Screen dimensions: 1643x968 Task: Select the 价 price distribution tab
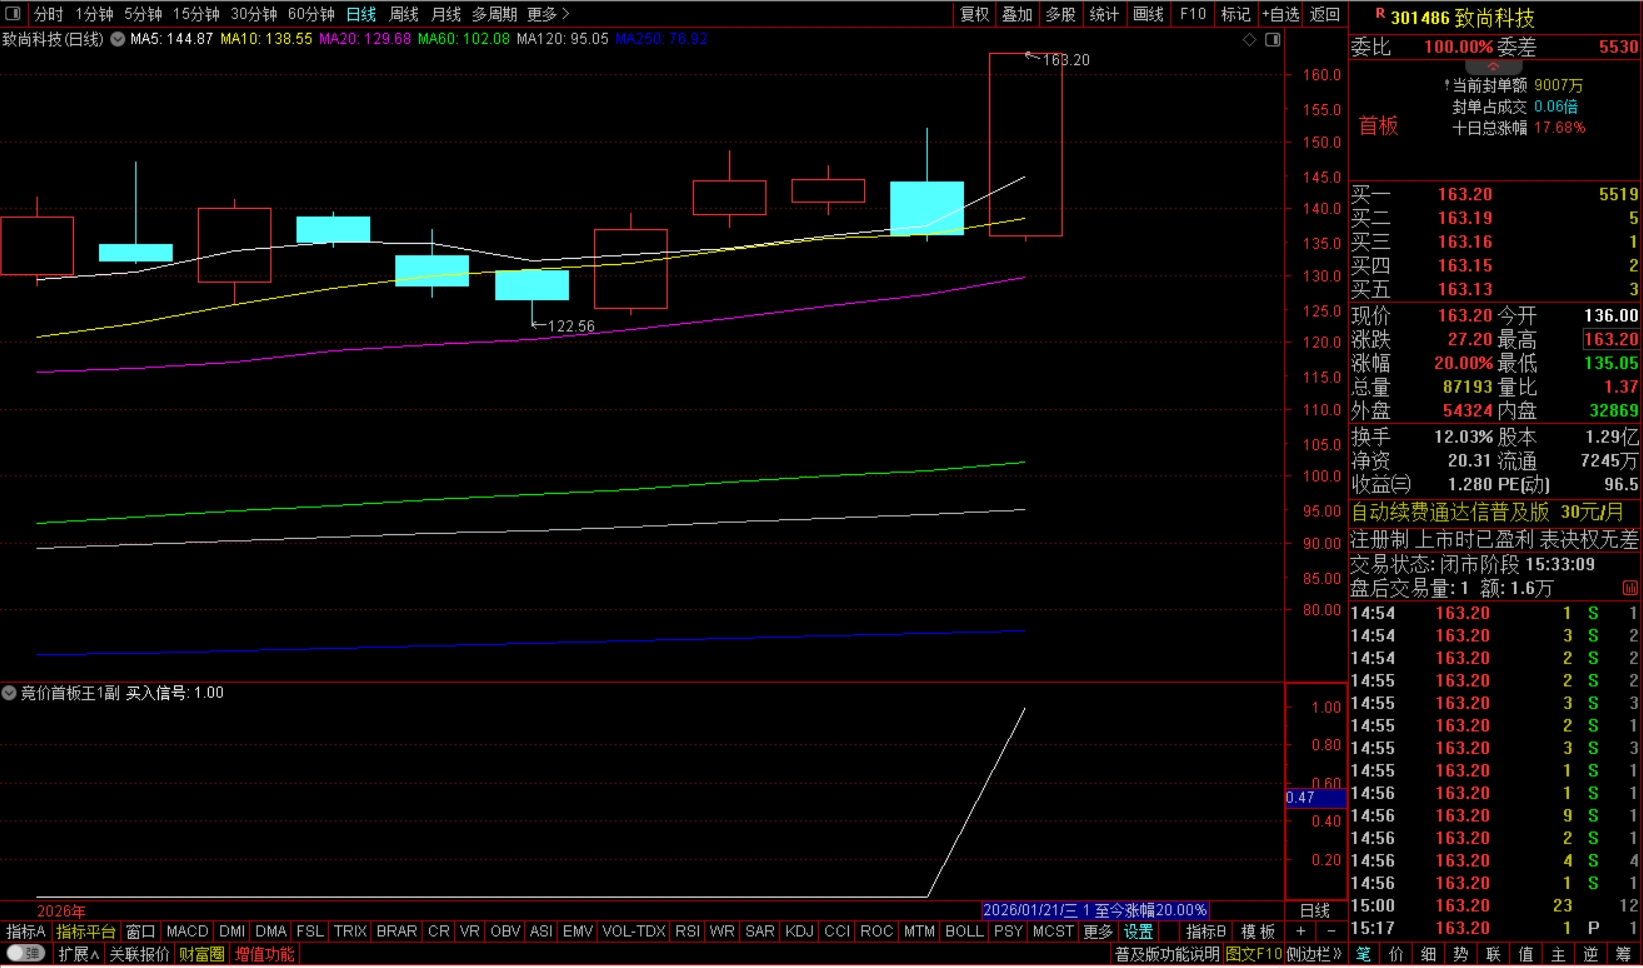point(1396,954)
